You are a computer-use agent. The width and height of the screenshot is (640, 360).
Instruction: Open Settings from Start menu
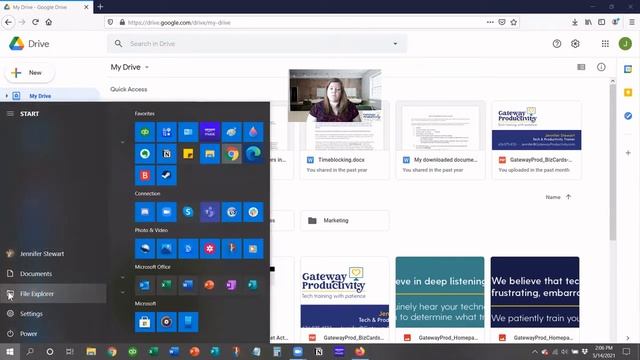(53, 313)
